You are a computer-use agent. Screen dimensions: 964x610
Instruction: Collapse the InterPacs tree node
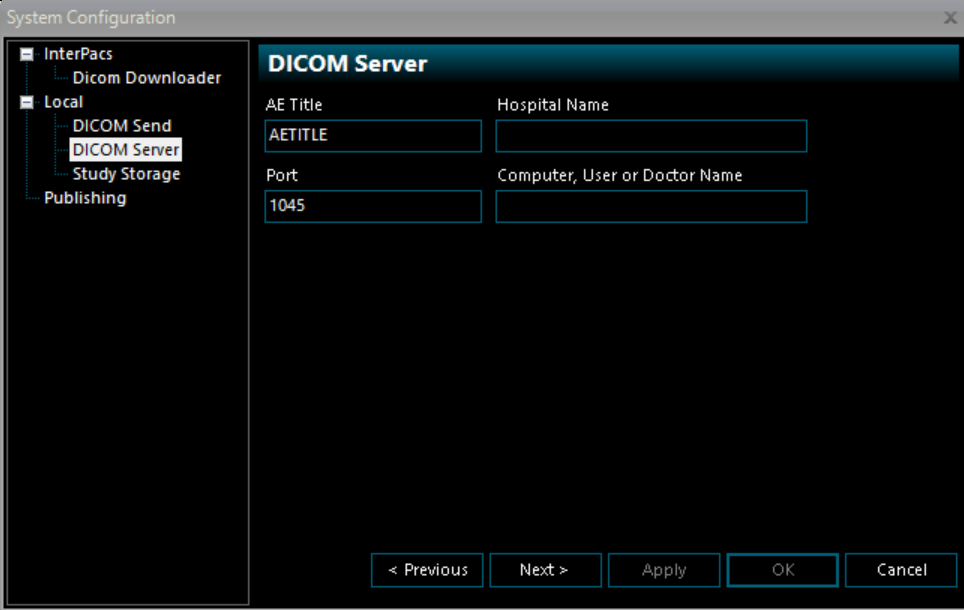[26, 54]
